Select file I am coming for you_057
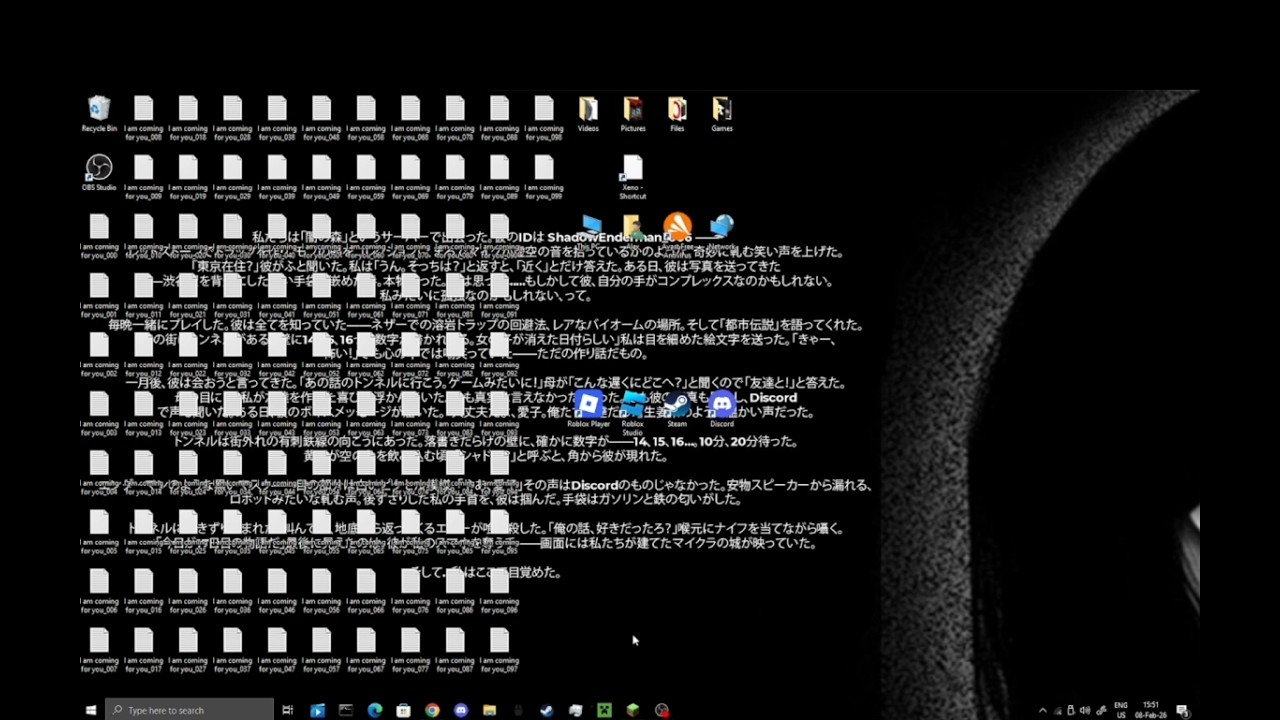This screenshot has height=720, width=1280. pyautogui.click(x=322, y=650)
